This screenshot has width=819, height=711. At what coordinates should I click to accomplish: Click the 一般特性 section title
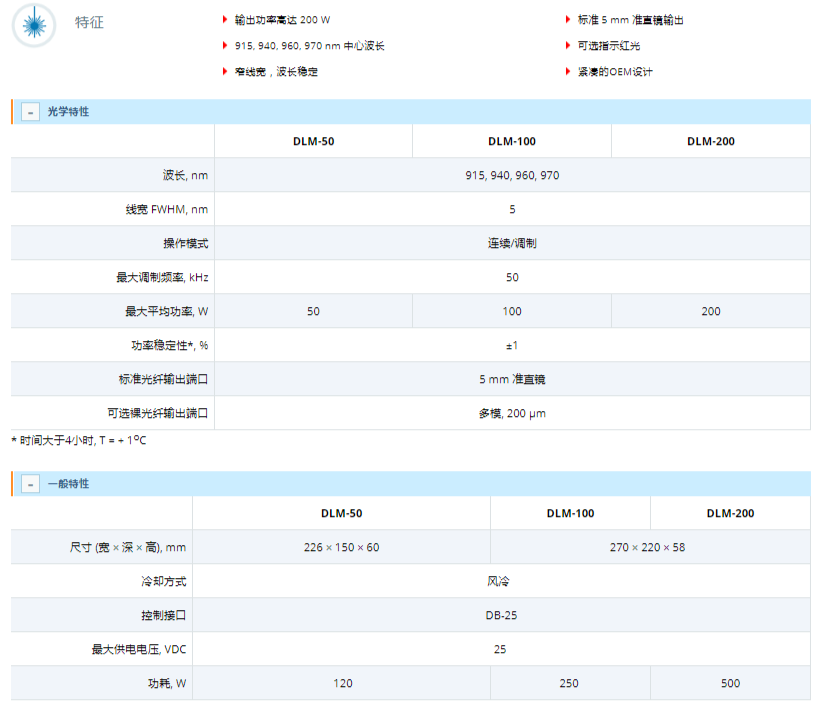[x=68, y=484]
